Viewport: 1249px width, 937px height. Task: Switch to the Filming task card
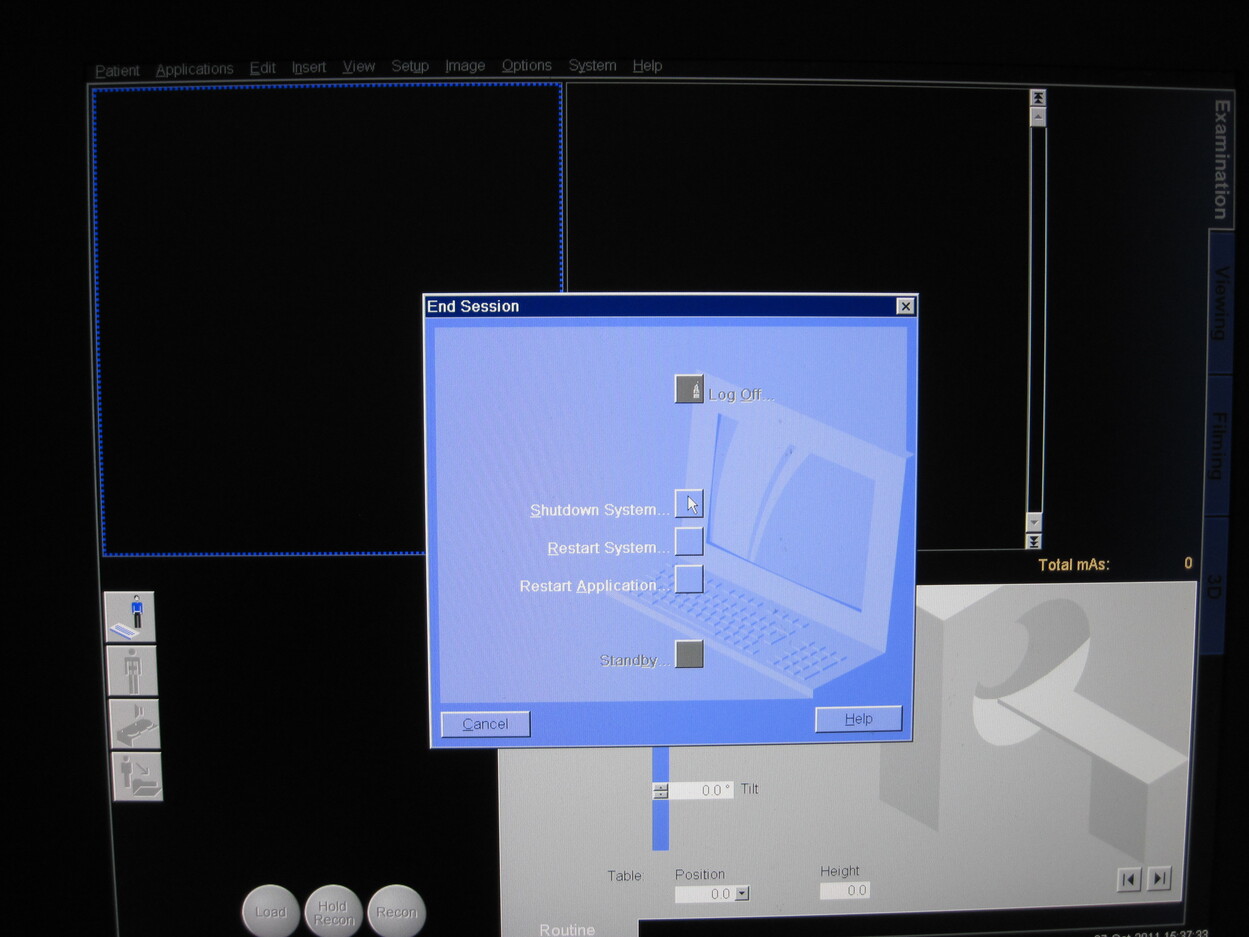click(x=1219, y=445)
